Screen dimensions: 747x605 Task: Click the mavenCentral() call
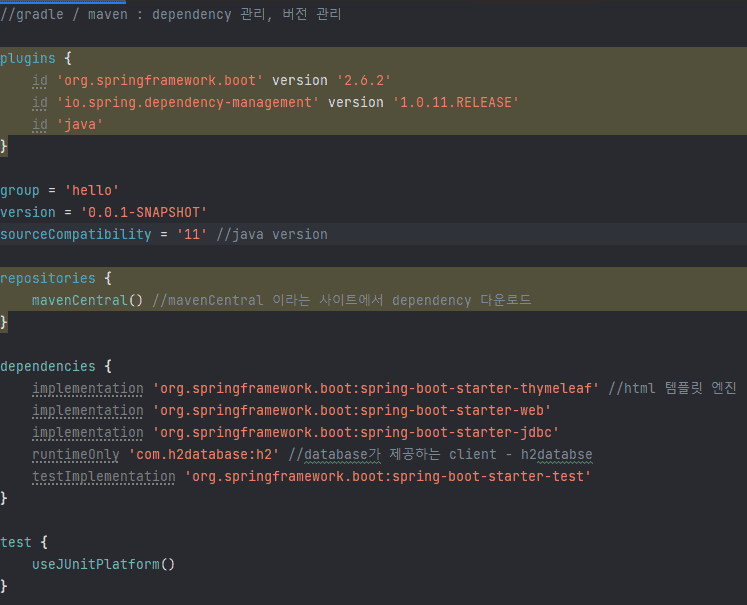pos(88,300)
